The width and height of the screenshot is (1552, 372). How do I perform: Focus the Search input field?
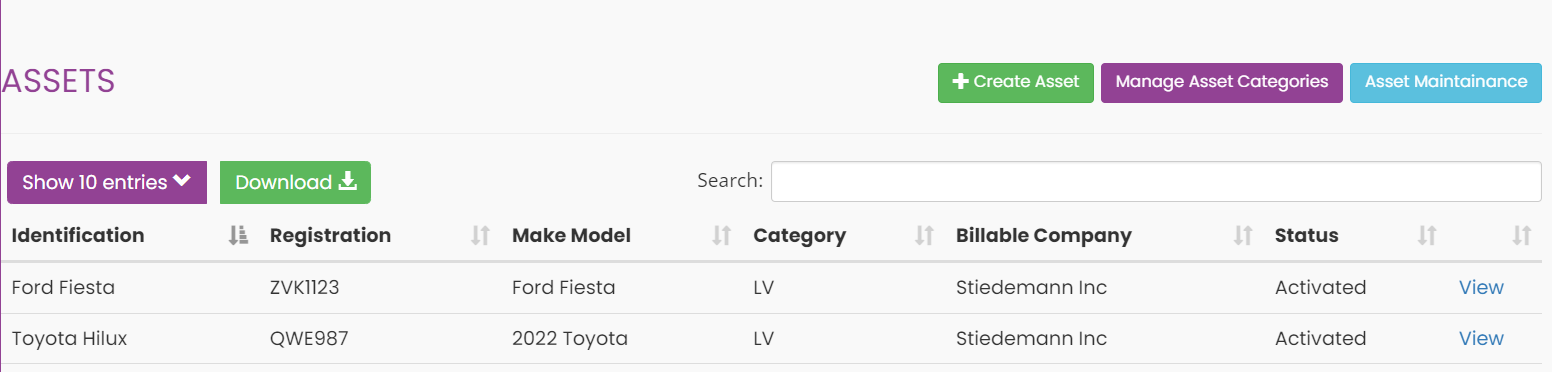1156,181
